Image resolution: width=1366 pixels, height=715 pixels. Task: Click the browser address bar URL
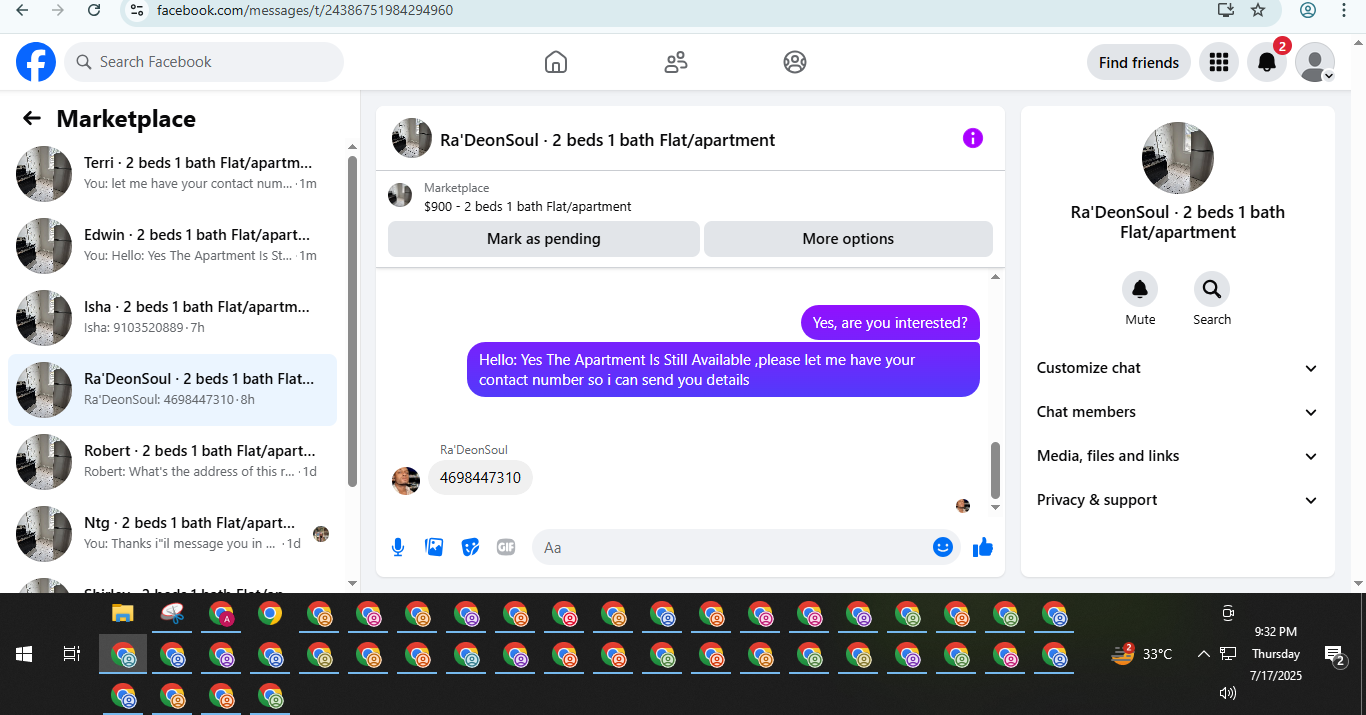pyautogui.click(x=305, y=10)
